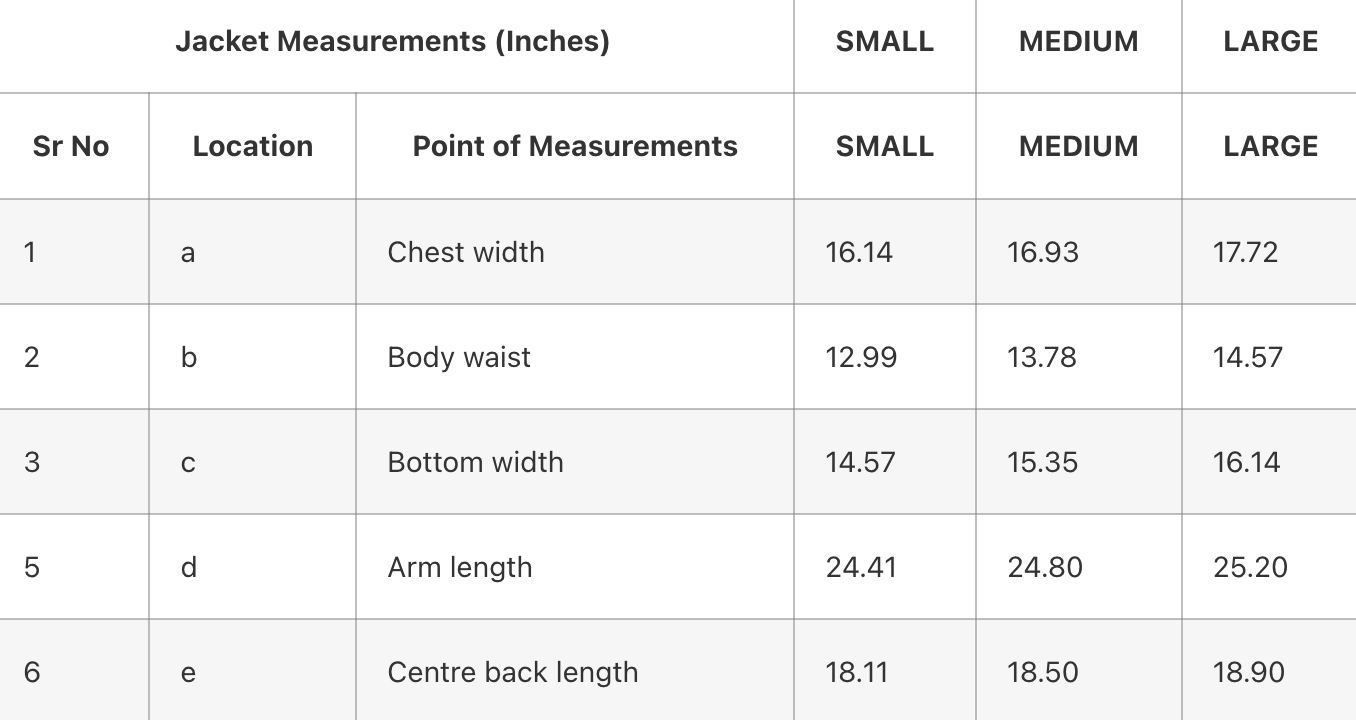
Task: Click the "Jacket Measurements (Inches)" table title
Action: 392,42
